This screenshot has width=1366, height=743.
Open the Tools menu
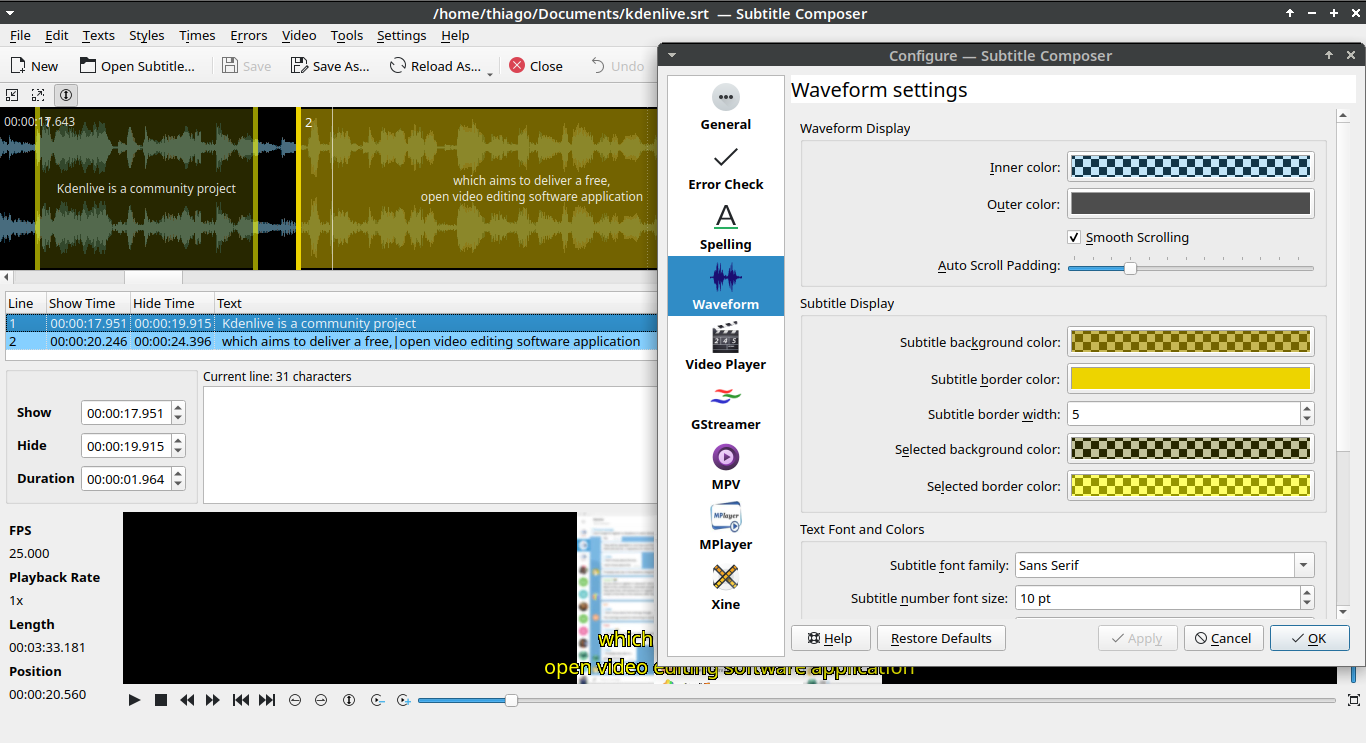pyautogui.click(x=347, y=35)
